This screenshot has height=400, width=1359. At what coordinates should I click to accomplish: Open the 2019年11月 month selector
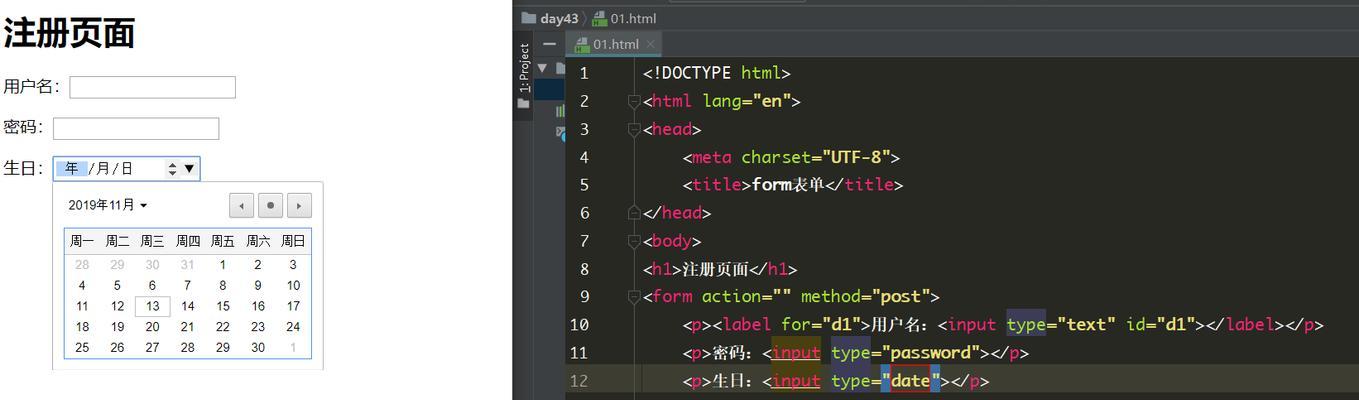107,205
